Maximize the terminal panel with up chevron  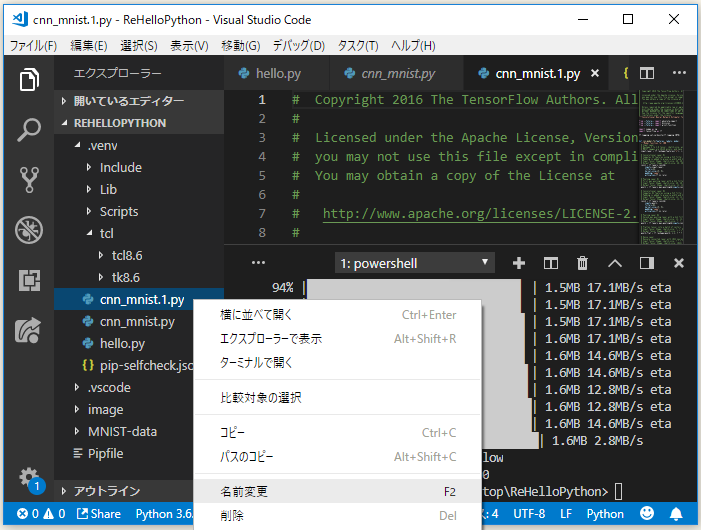click(615, 263)
